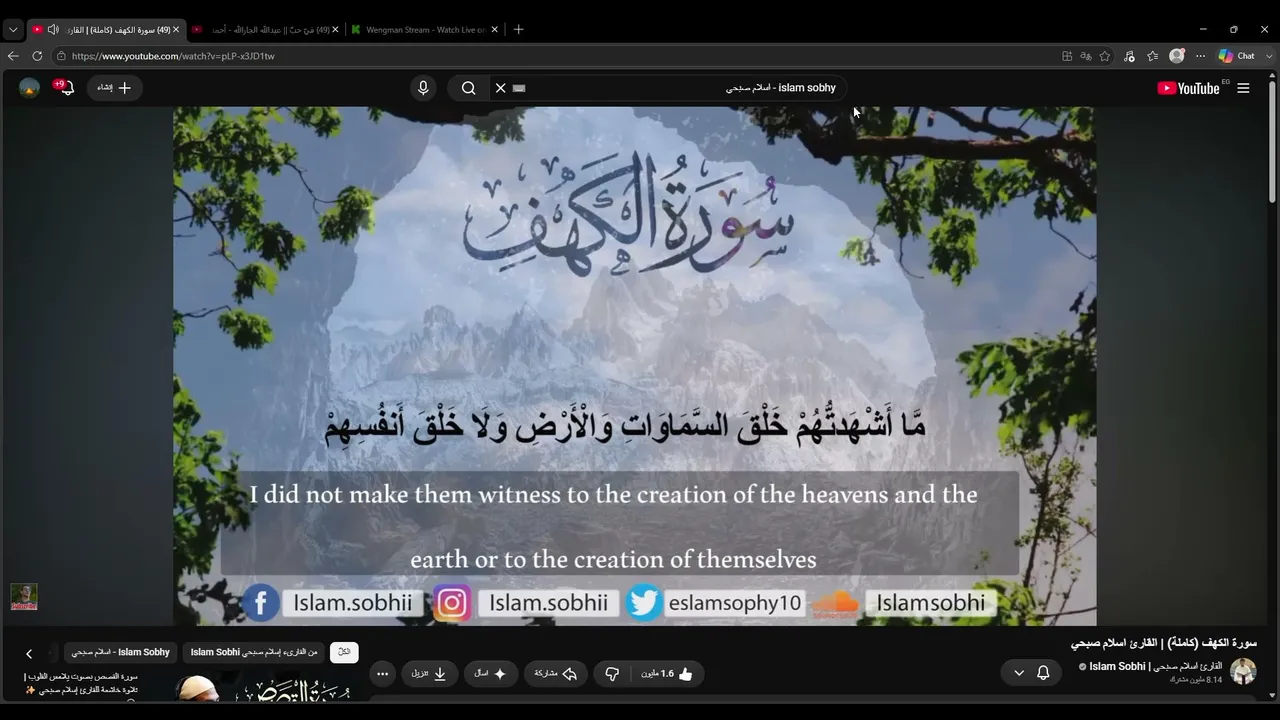This screenshot has height=720, width=1280.
Task: Open the browser three-dot settings menu
Action: pyautogui.click(x=1200, y=56)
